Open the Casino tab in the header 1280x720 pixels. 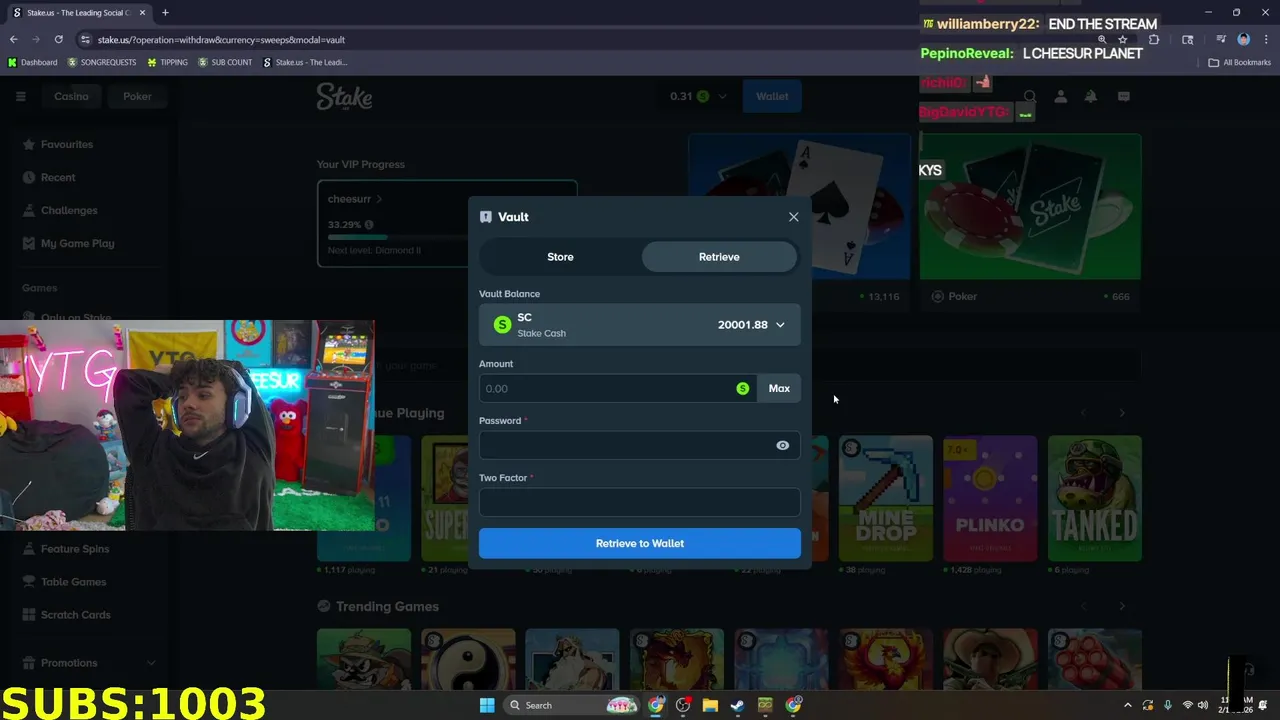pos(71,96)
